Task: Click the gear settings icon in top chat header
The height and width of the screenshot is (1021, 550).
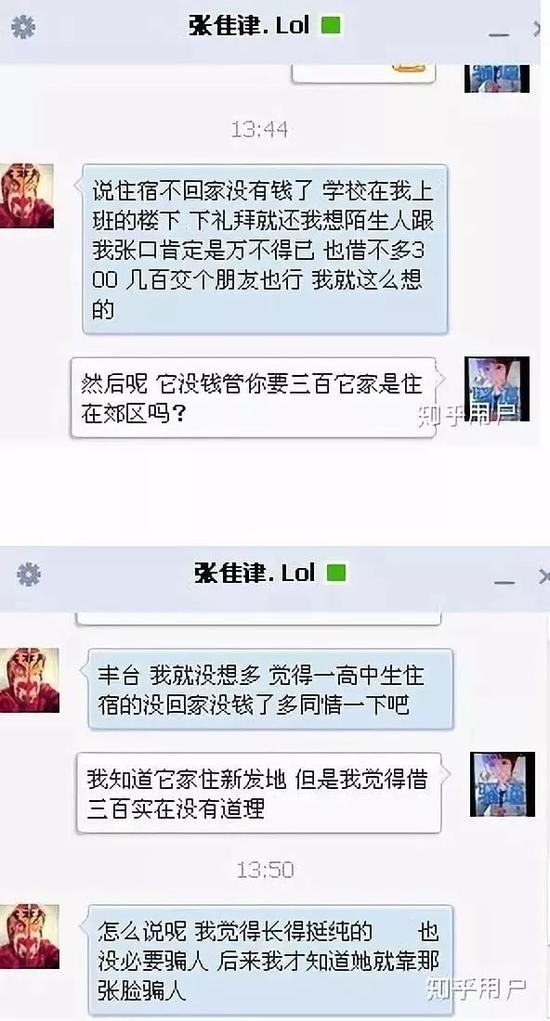Action: click(23, 27)
